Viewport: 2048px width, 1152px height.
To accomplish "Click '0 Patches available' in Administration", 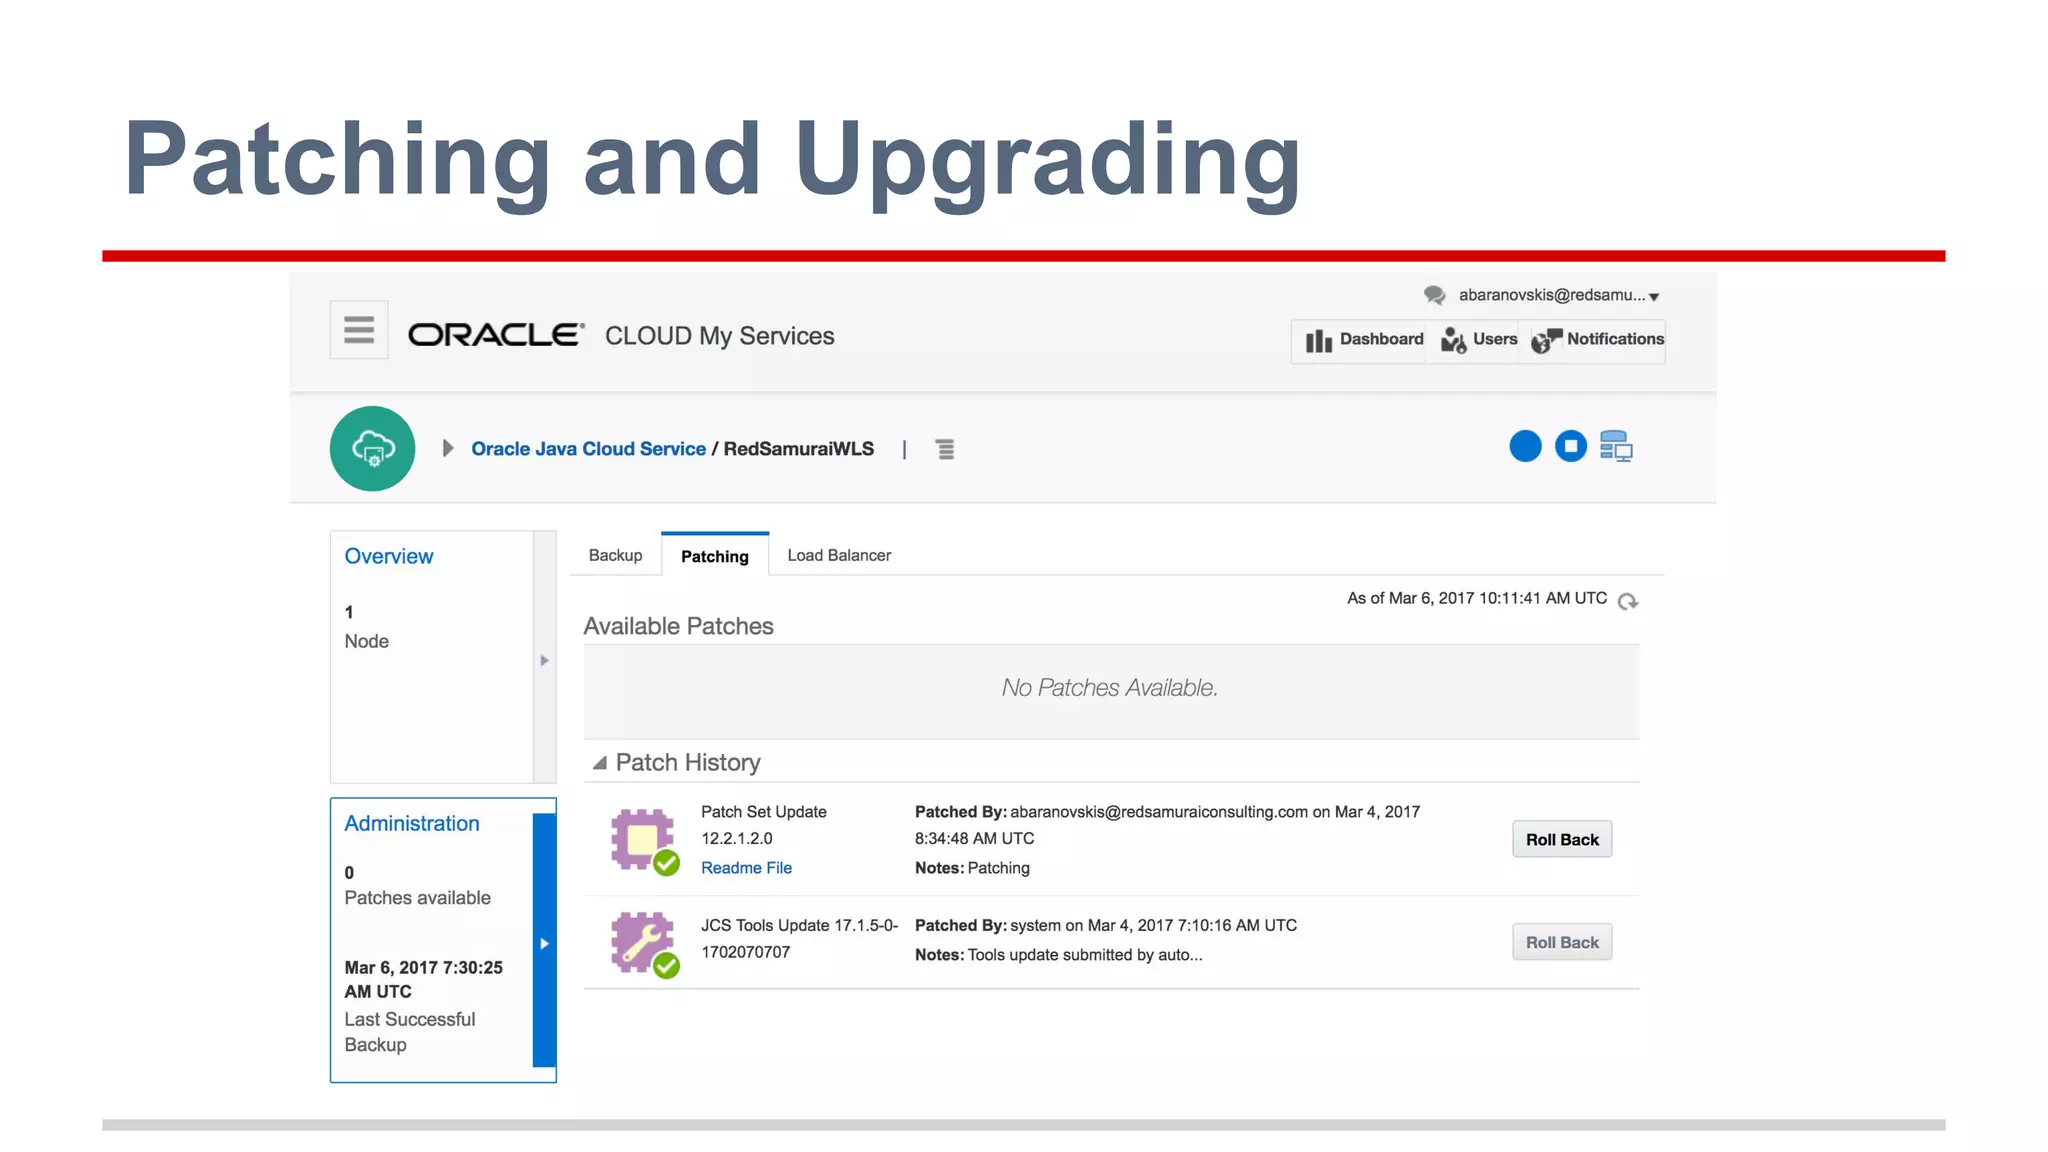I will 417,886.
